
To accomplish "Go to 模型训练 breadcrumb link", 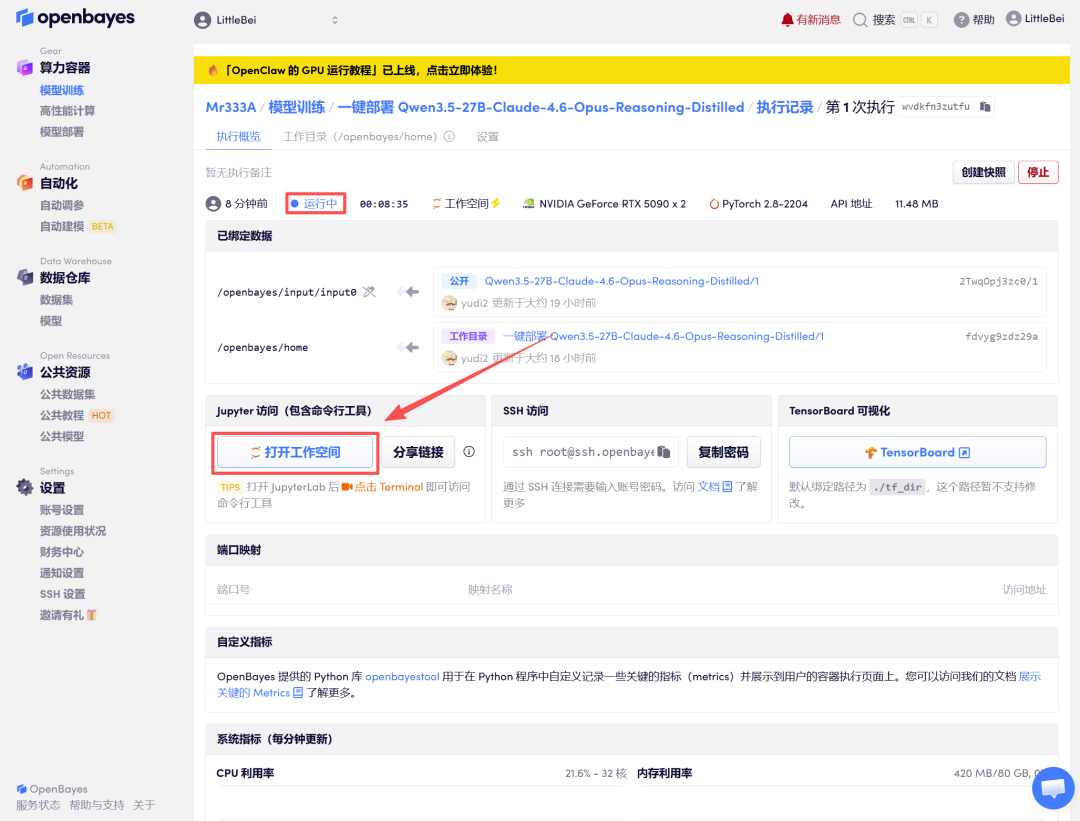I will [x=296, y=107].
